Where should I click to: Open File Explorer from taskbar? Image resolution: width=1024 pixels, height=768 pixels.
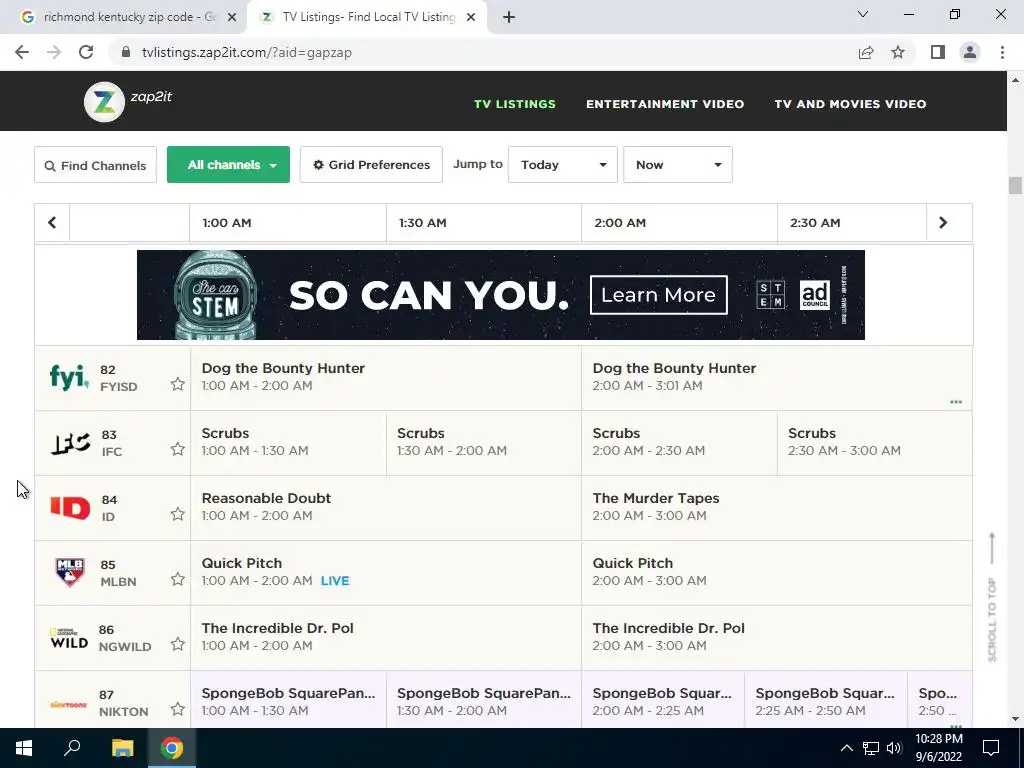coord(122,748)
